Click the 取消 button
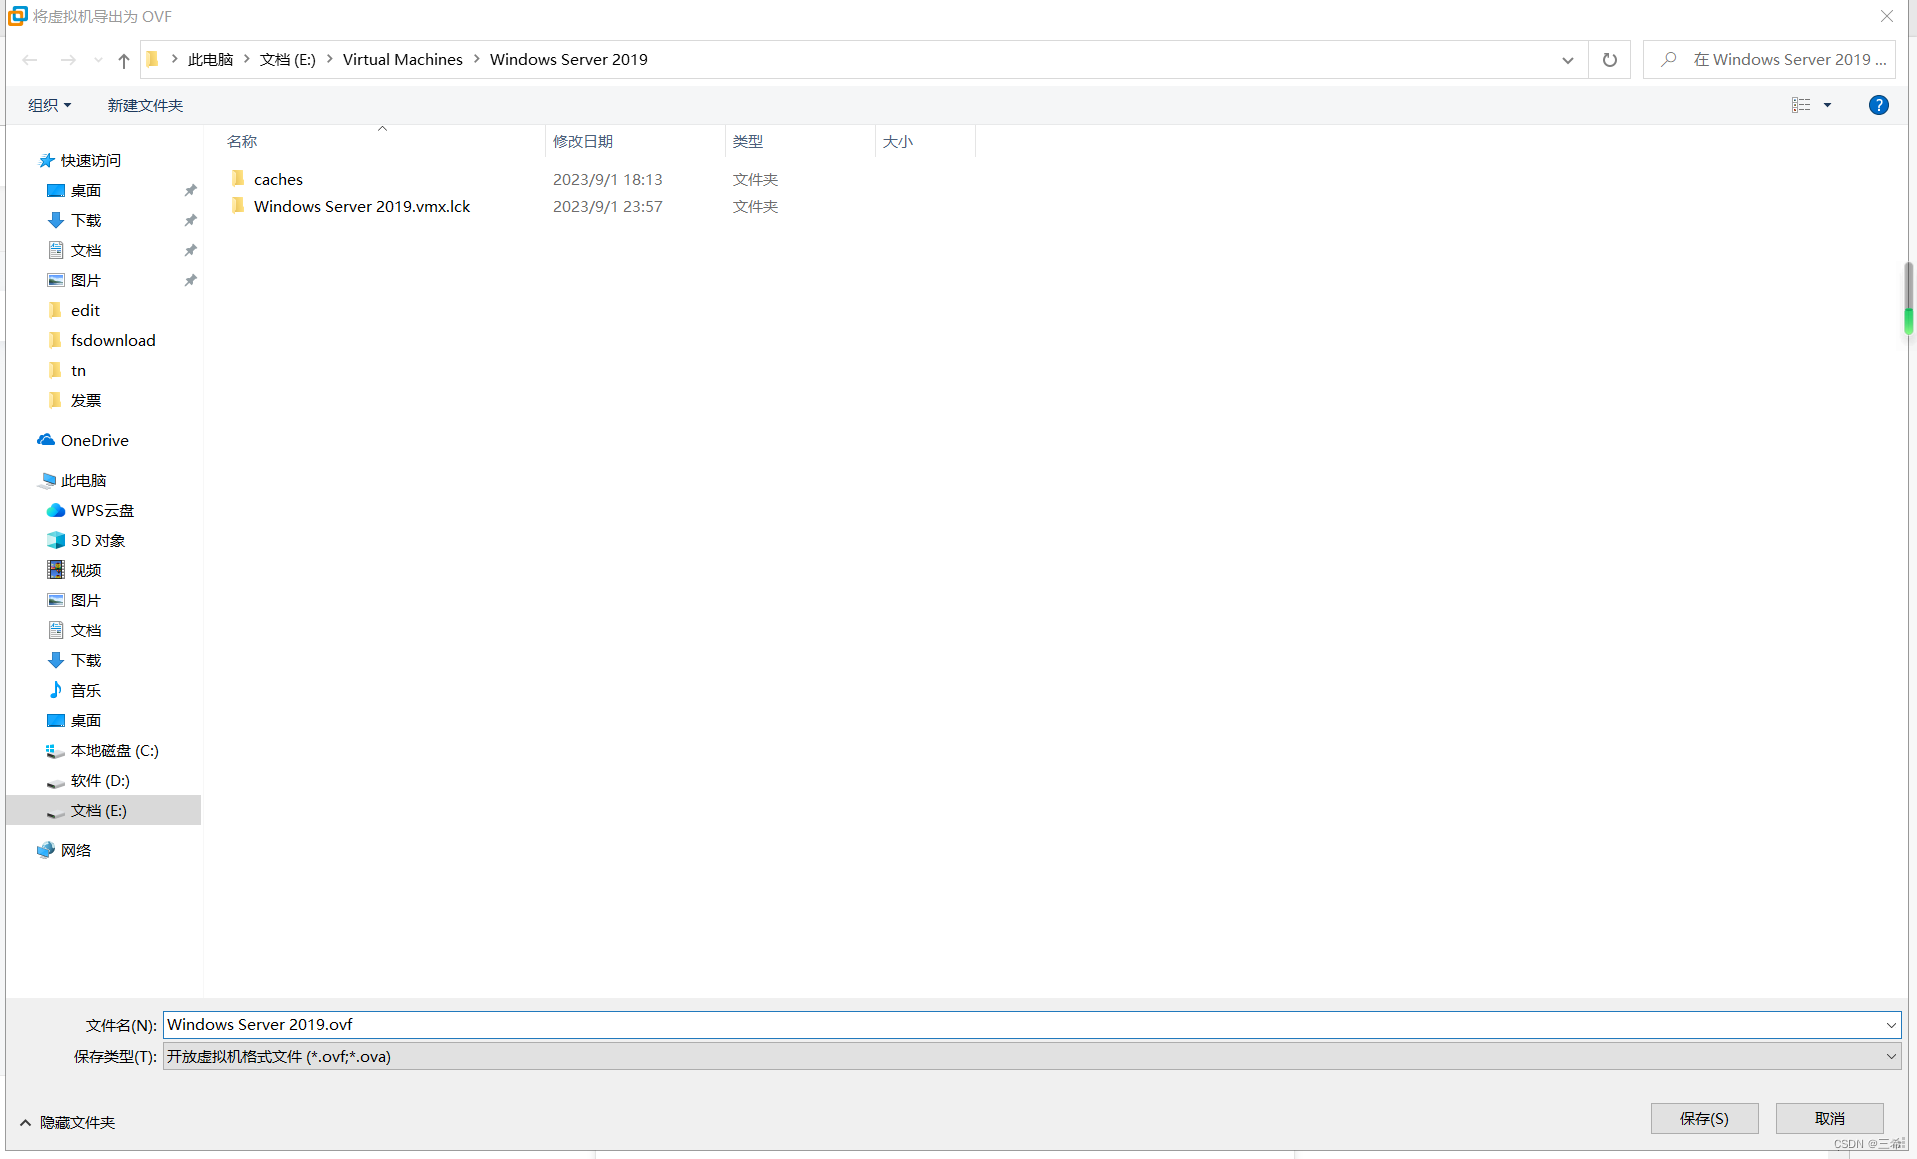 [1830, 1118]
